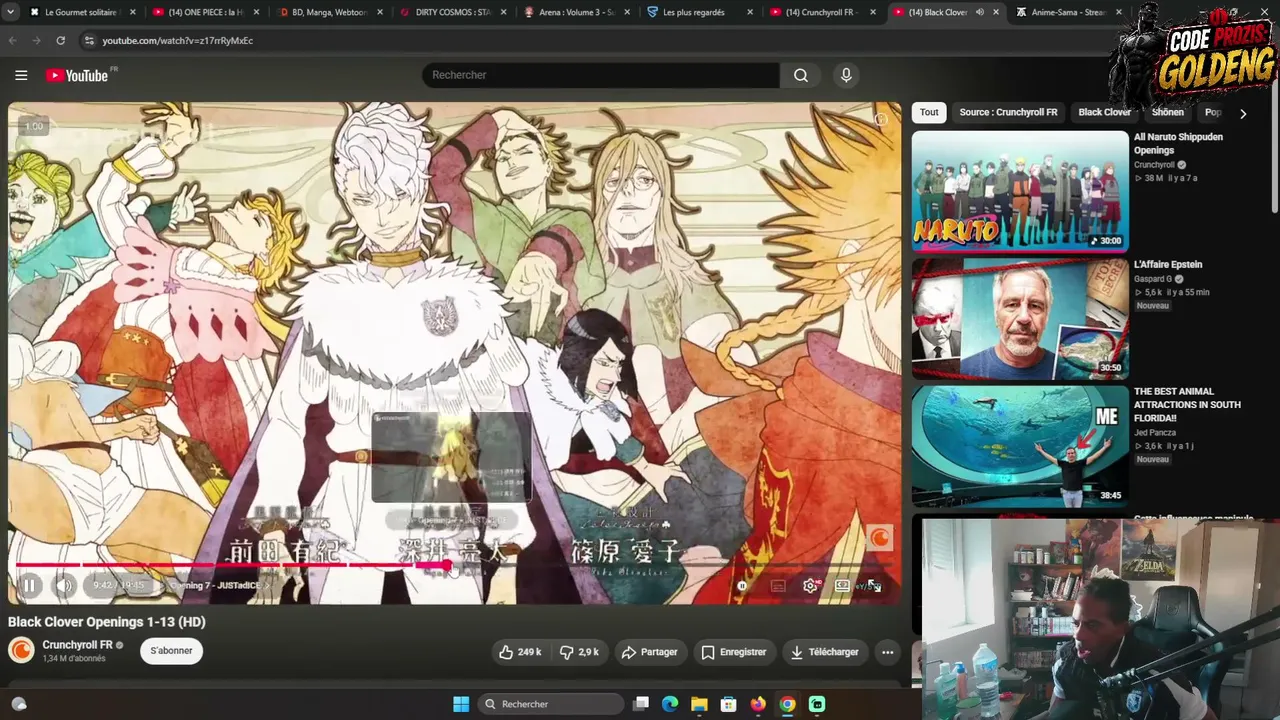Toggle the player autoplay switch
This screenshot has height=720, width=1280.
743,586
